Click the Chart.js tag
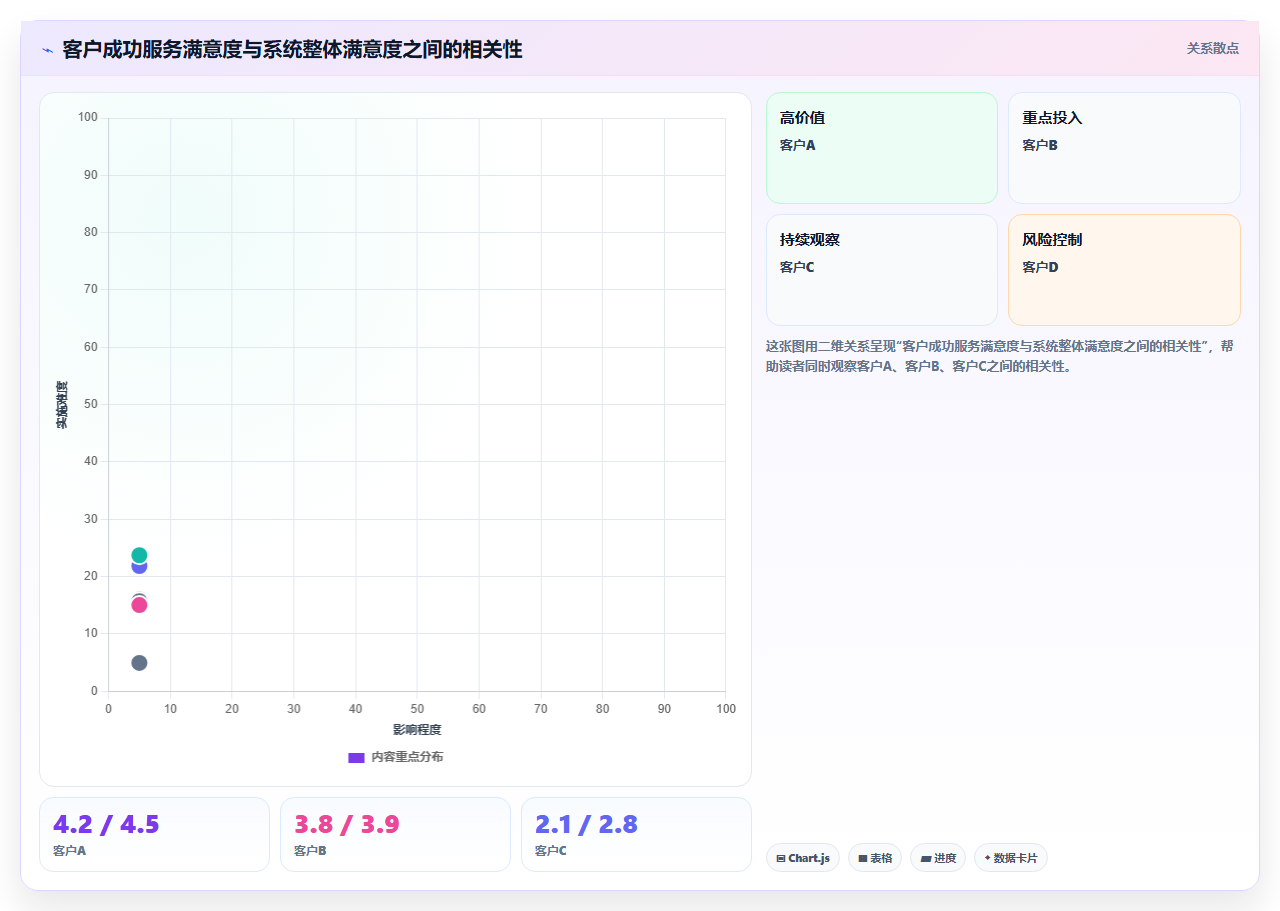The width and height of the screenshot is (1280, 911). pos(803,858)
